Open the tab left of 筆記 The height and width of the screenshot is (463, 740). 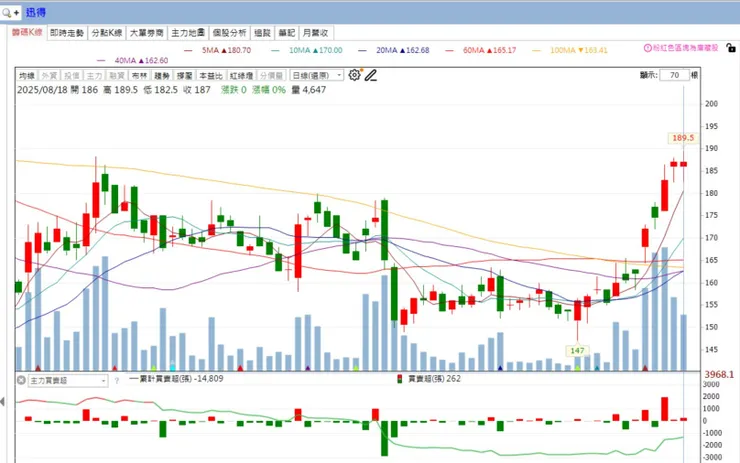point(262,33)
